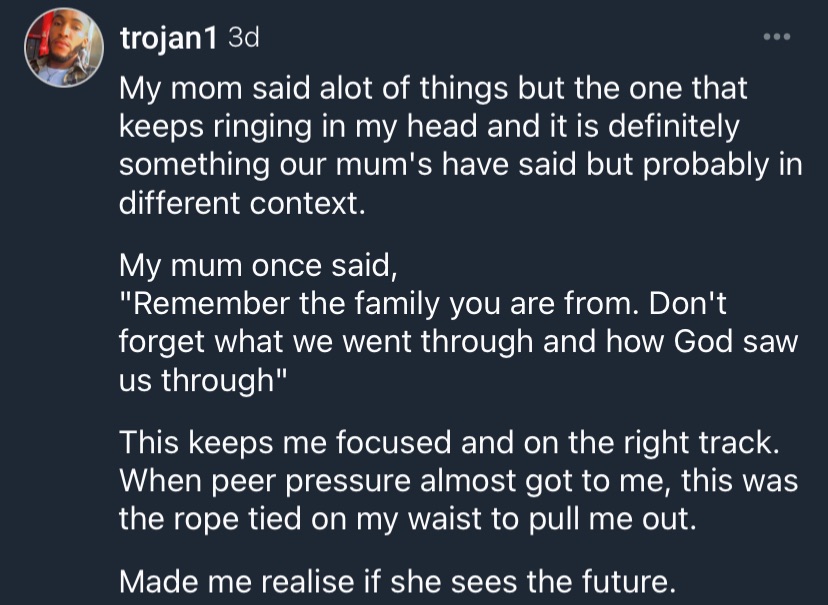Click the word 'definitely' in first paragraph
Screen dimensions: 828x605
[673, 127]
